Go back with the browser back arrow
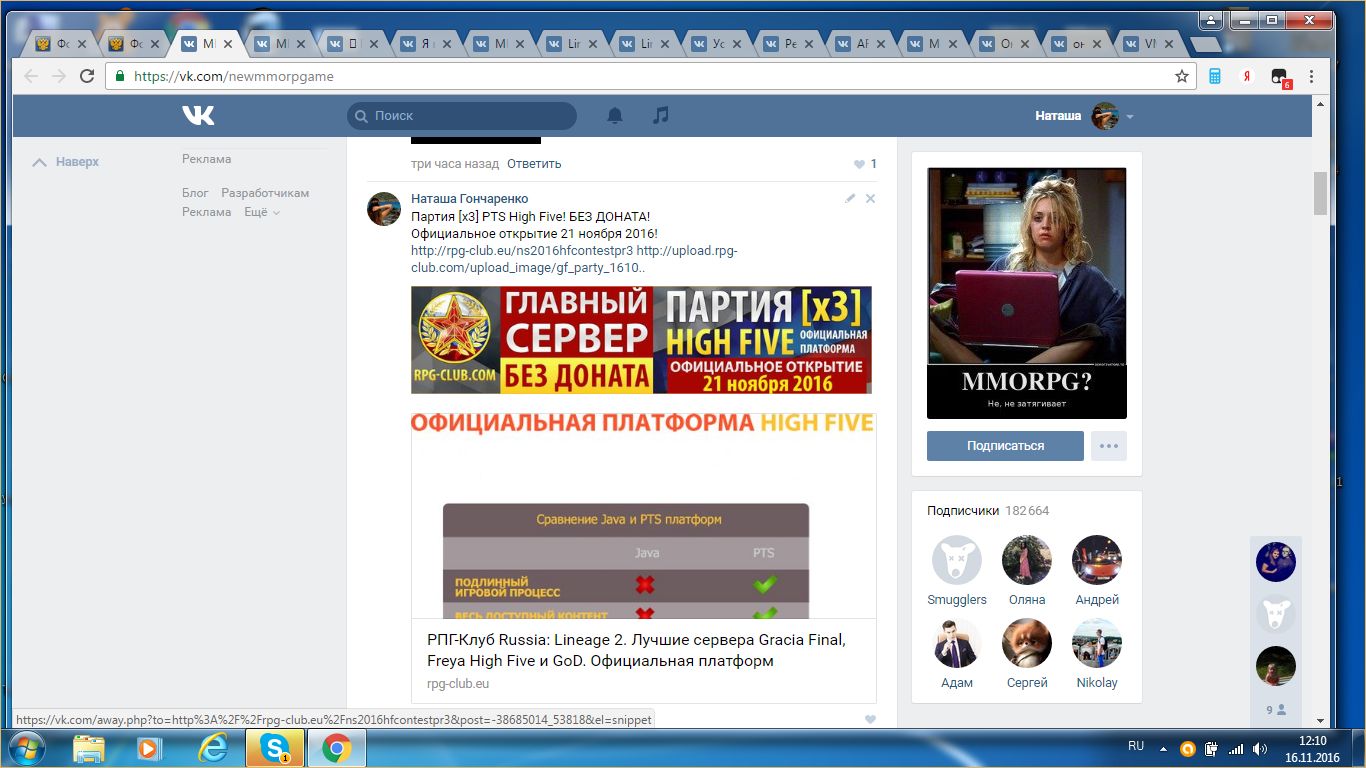1366x768 pixels. click(x=31, y=76)
